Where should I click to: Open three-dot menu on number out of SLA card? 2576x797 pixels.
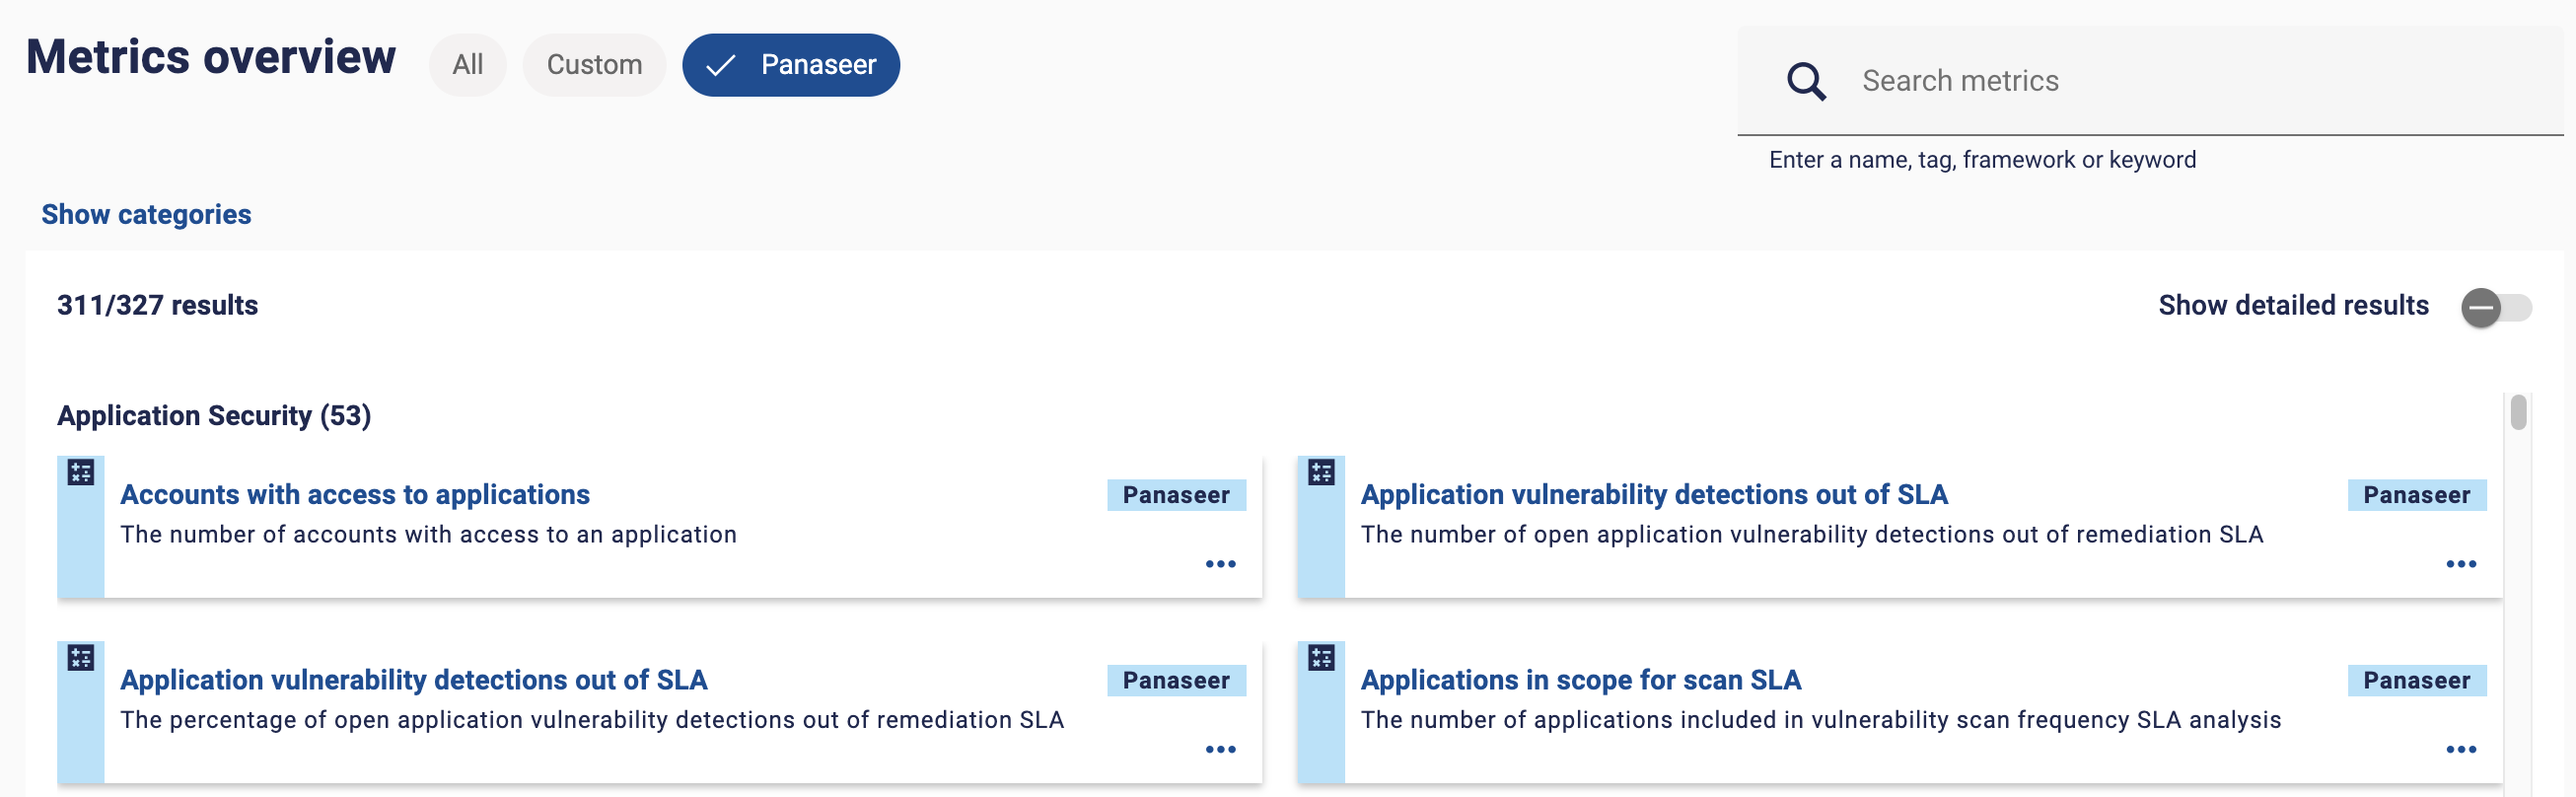coord(2461,564)
